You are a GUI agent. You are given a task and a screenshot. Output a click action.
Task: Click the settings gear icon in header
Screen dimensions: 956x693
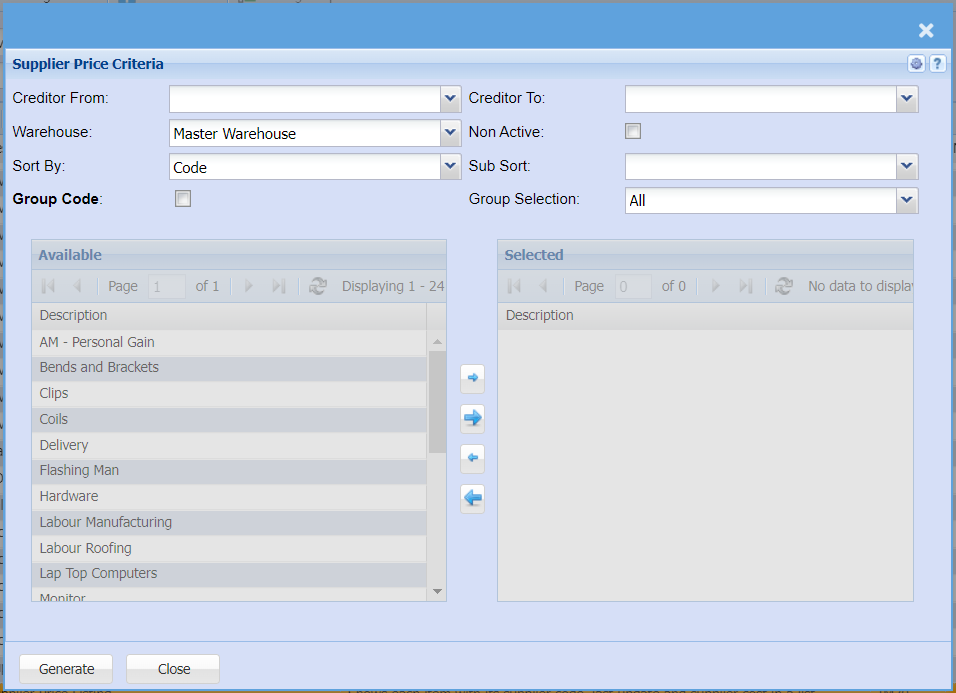pos(916,64)
